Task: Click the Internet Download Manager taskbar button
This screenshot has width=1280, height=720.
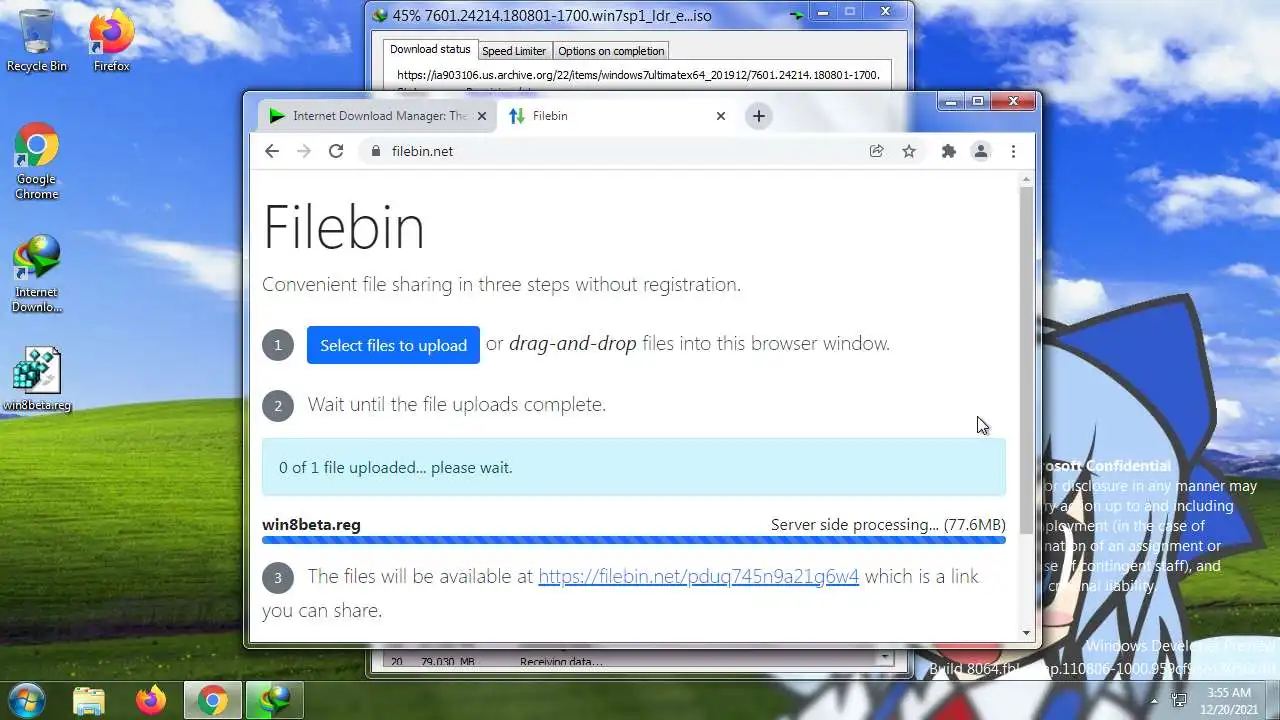Action: [x=274, y=700]
